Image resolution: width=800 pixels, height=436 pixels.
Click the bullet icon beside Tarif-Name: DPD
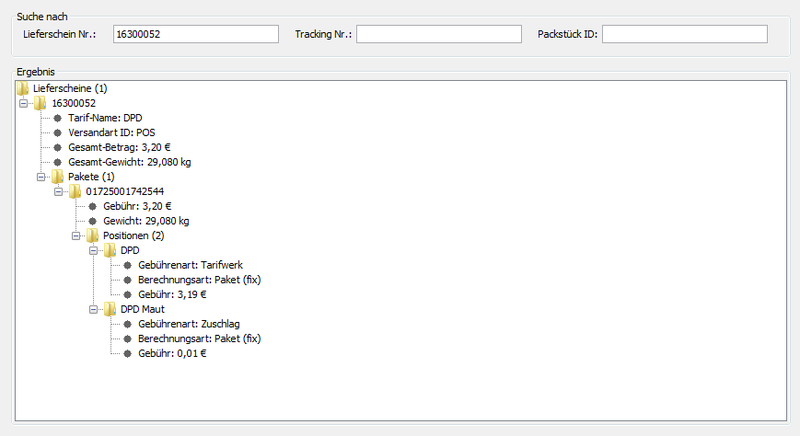pos(58,118)
